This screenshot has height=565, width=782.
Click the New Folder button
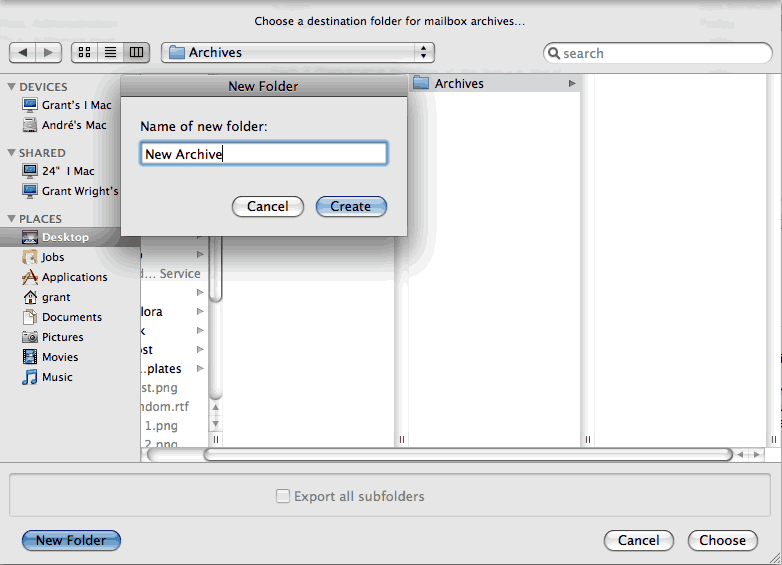[x=71, y=541]
